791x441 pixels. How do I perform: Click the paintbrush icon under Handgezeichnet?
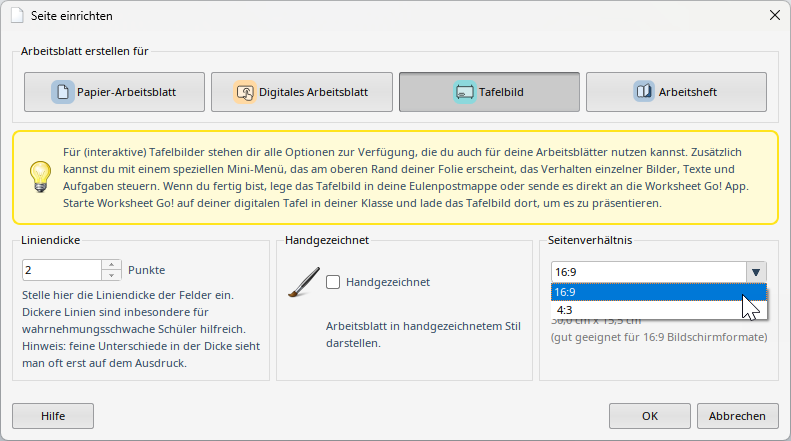tap(304, 282)
